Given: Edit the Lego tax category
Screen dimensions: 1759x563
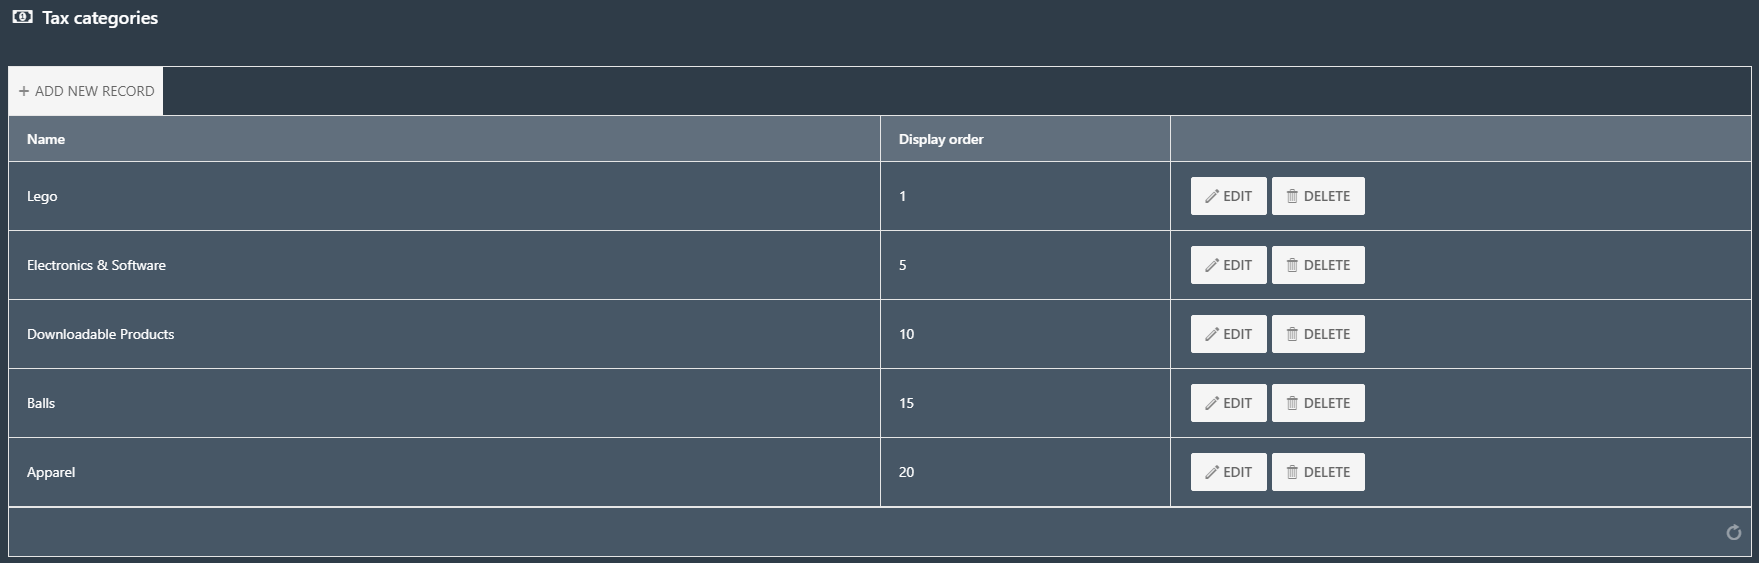Looking at the screenshot, I should [x=1228, y=196].
